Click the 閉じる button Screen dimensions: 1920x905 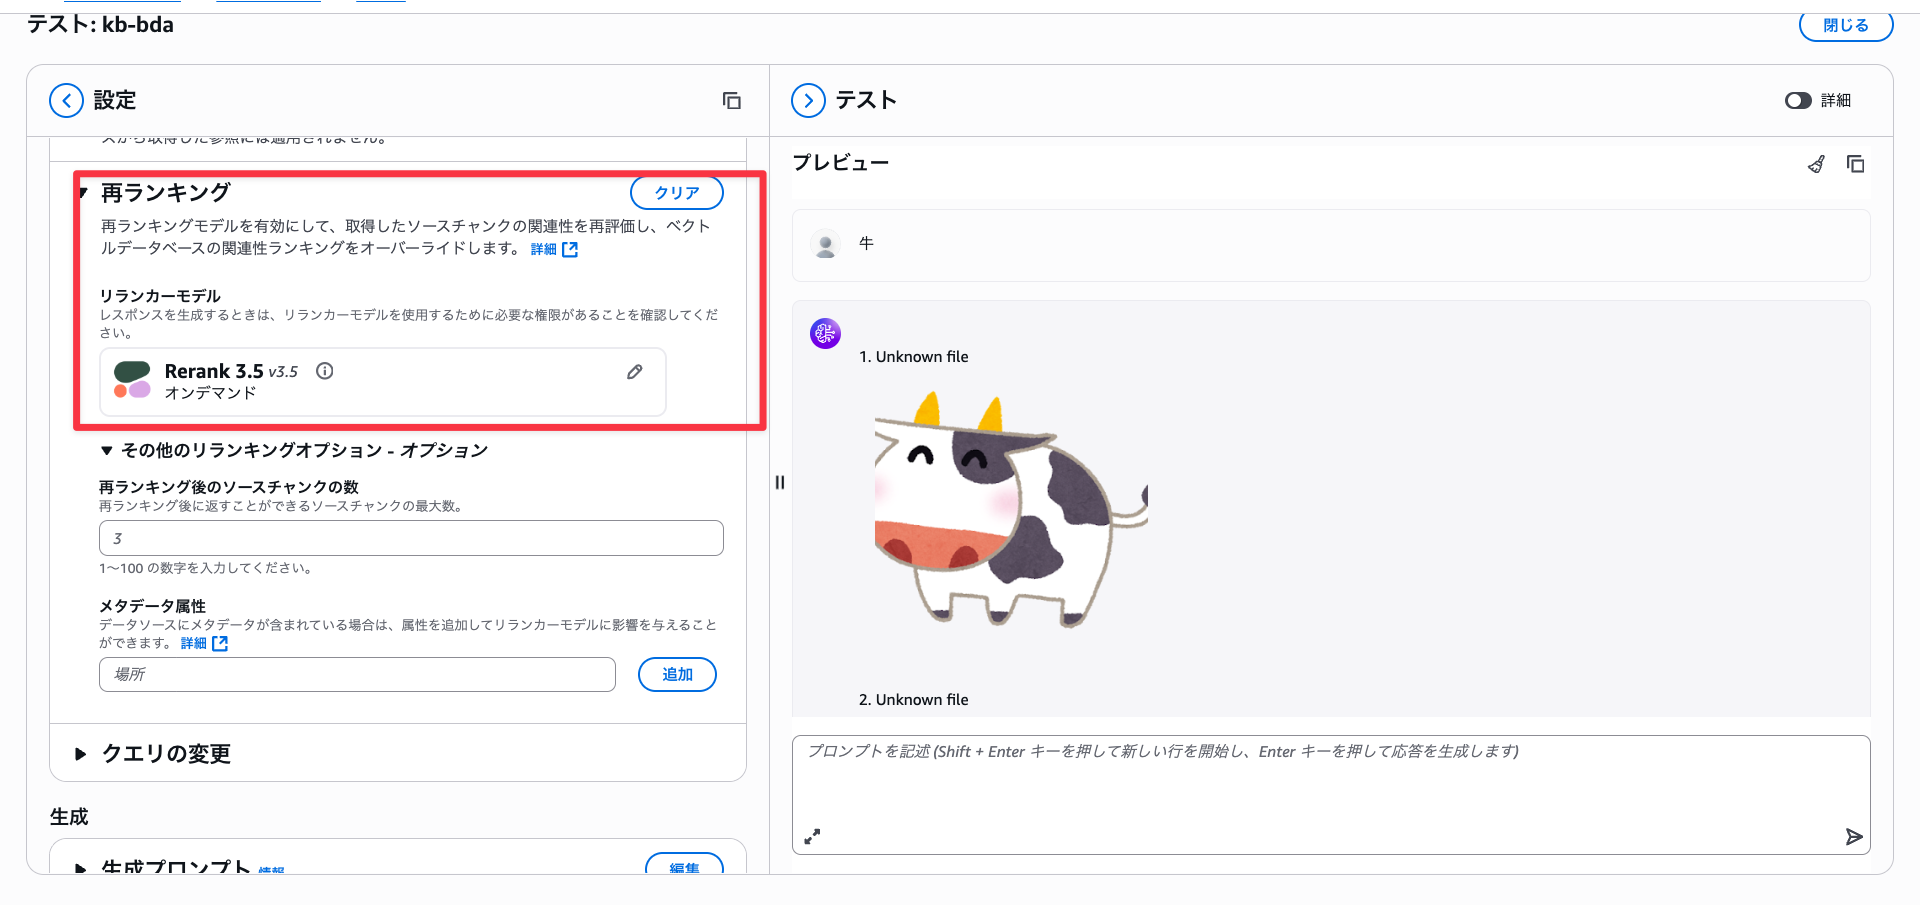[1846, 26]
